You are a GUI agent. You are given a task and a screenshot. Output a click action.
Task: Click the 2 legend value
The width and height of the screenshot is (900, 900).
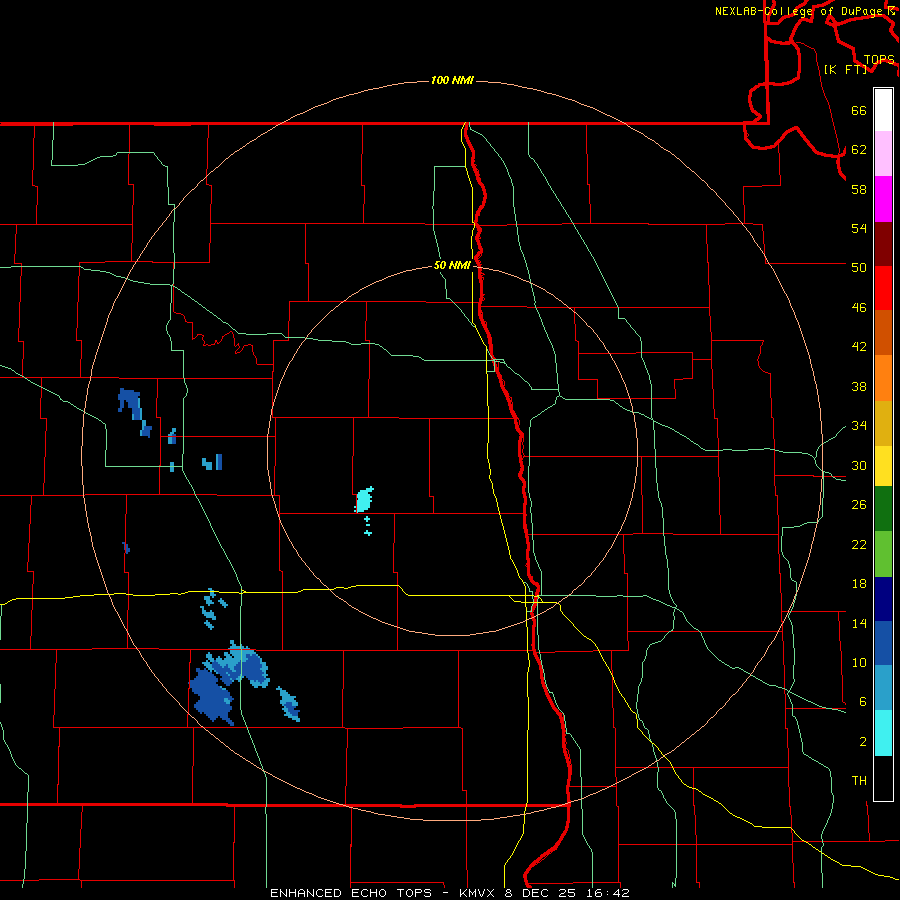(x=863, y=741)
